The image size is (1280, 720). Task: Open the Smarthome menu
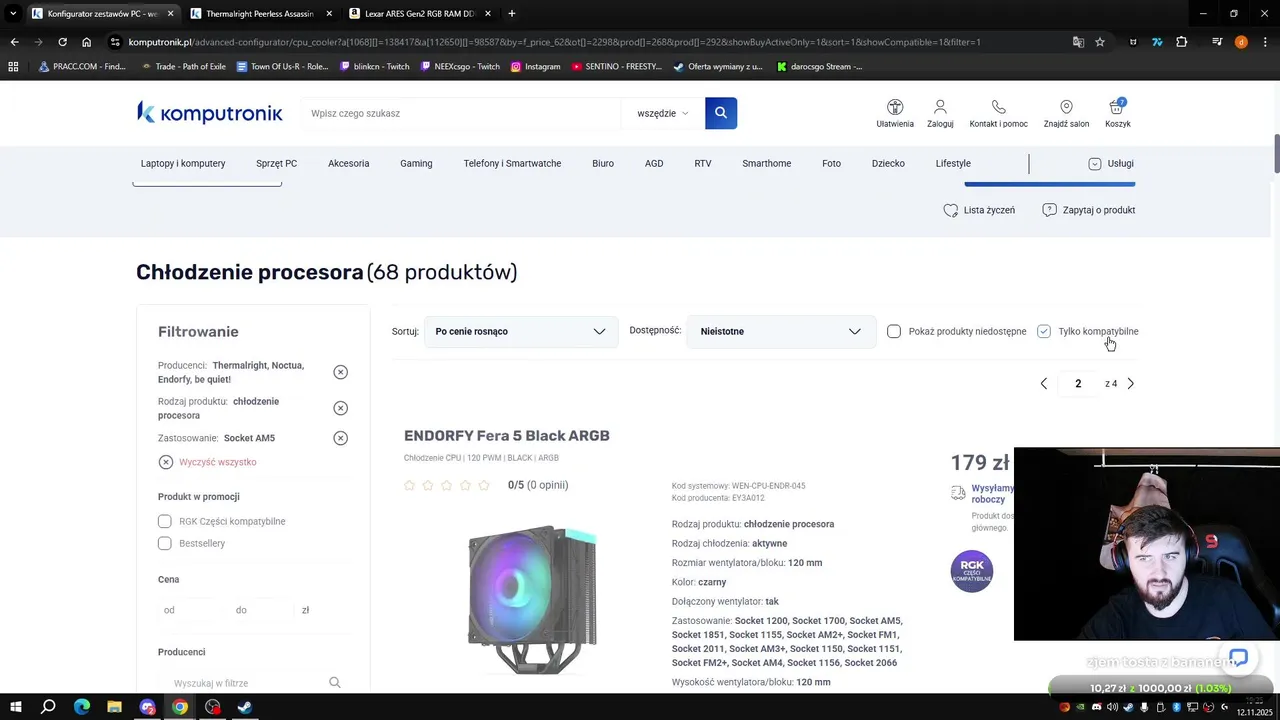(x=766, y=163)
